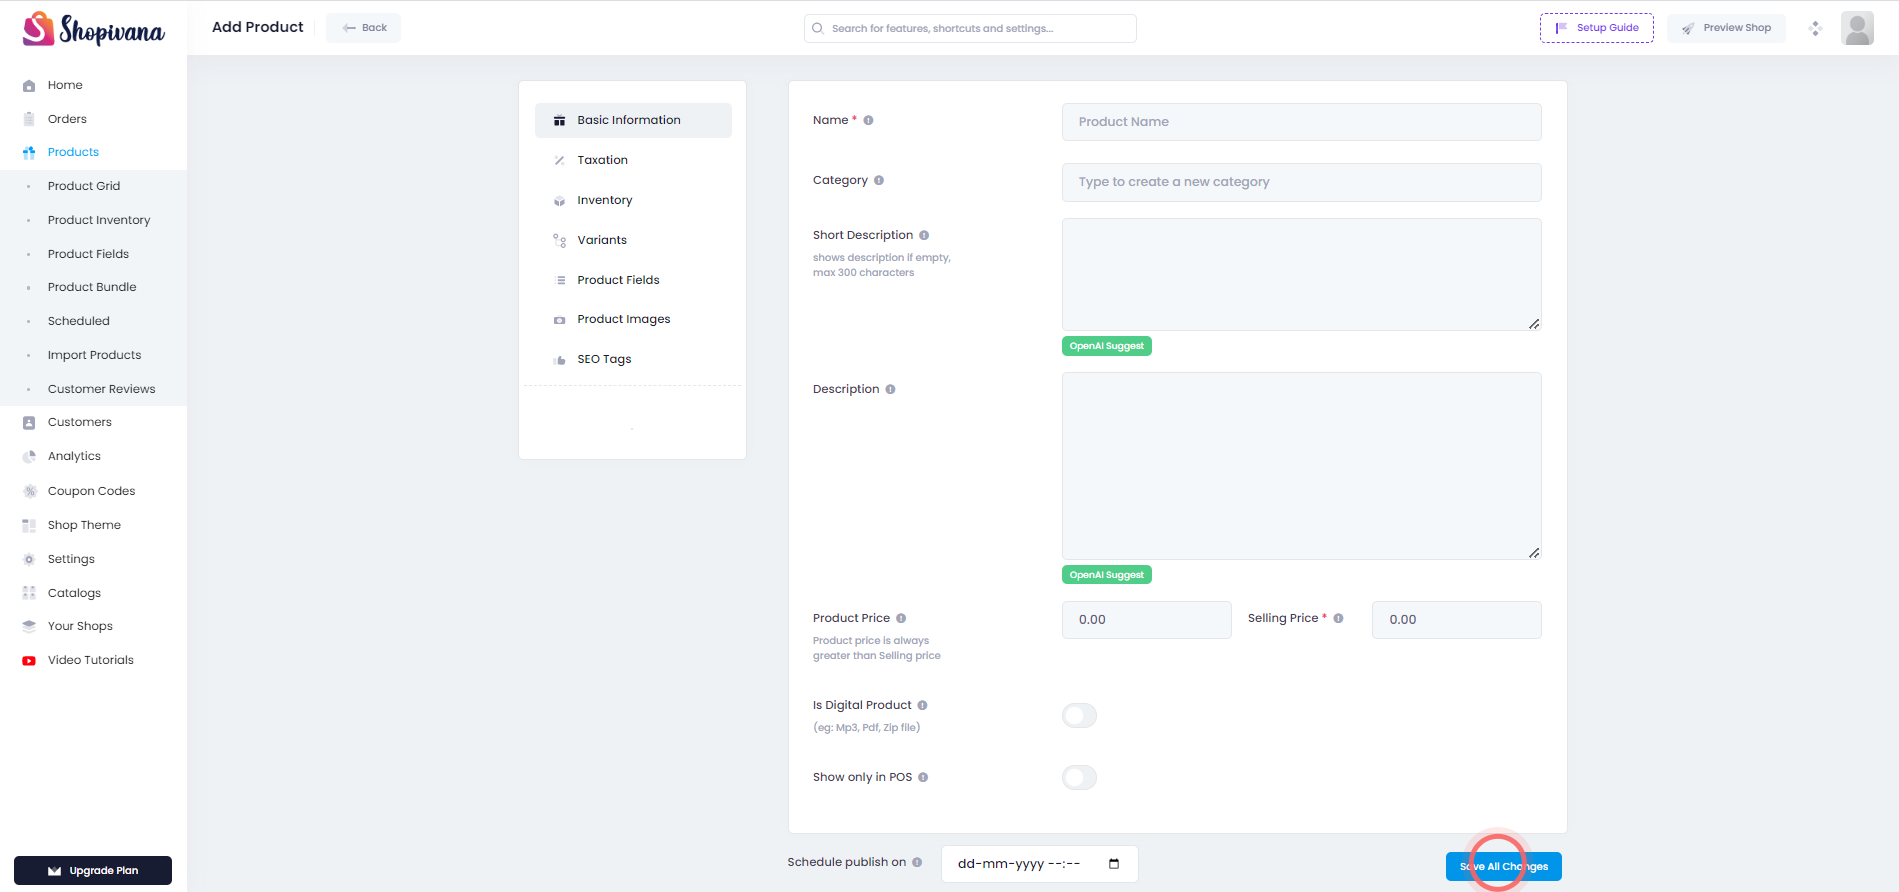Image resolution: width=1899 pixels, height=892 pixels.
Task: Click the Catalogs icon
Action: tap(29, 593)
